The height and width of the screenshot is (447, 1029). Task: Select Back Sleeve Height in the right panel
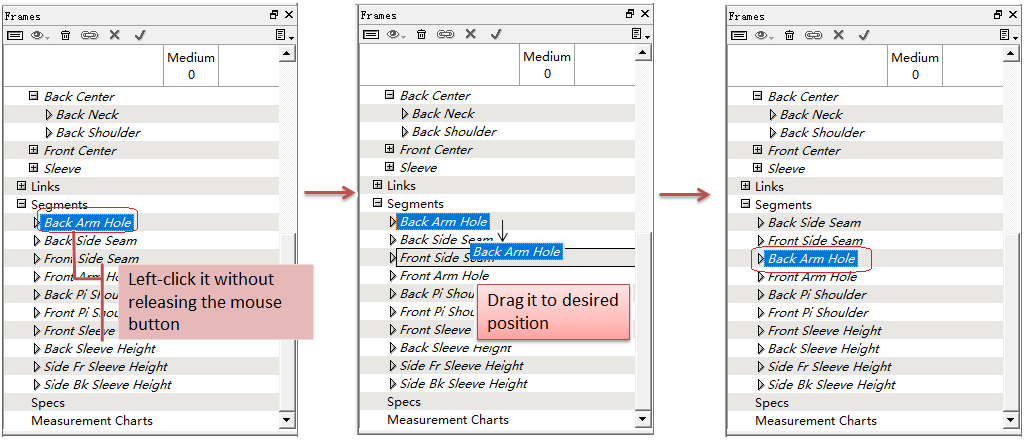click(x=823, y=349)
